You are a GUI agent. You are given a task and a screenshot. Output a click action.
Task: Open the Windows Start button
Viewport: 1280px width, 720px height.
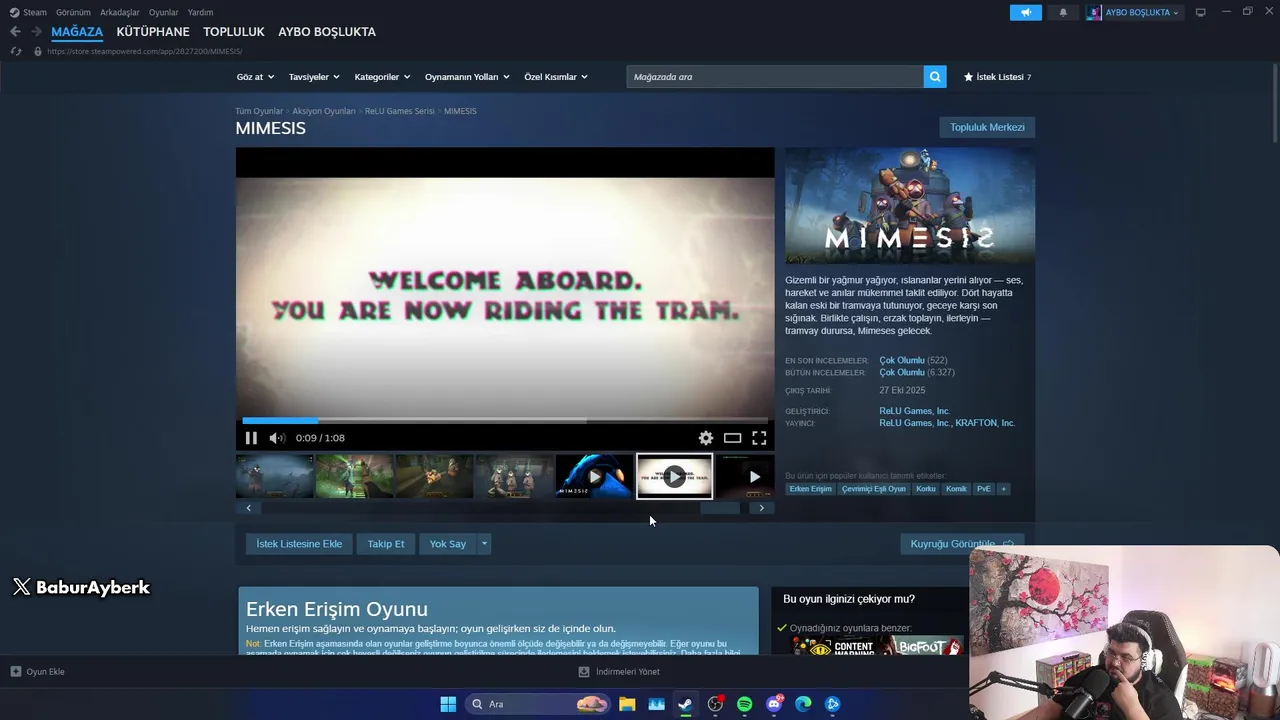point(448,704)
